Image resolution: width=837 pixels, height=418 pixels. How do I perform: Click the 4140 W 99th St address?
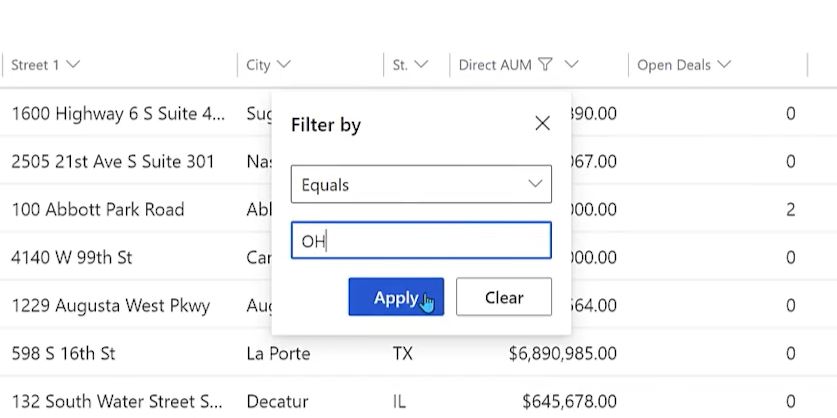click(x=72, y=258)
